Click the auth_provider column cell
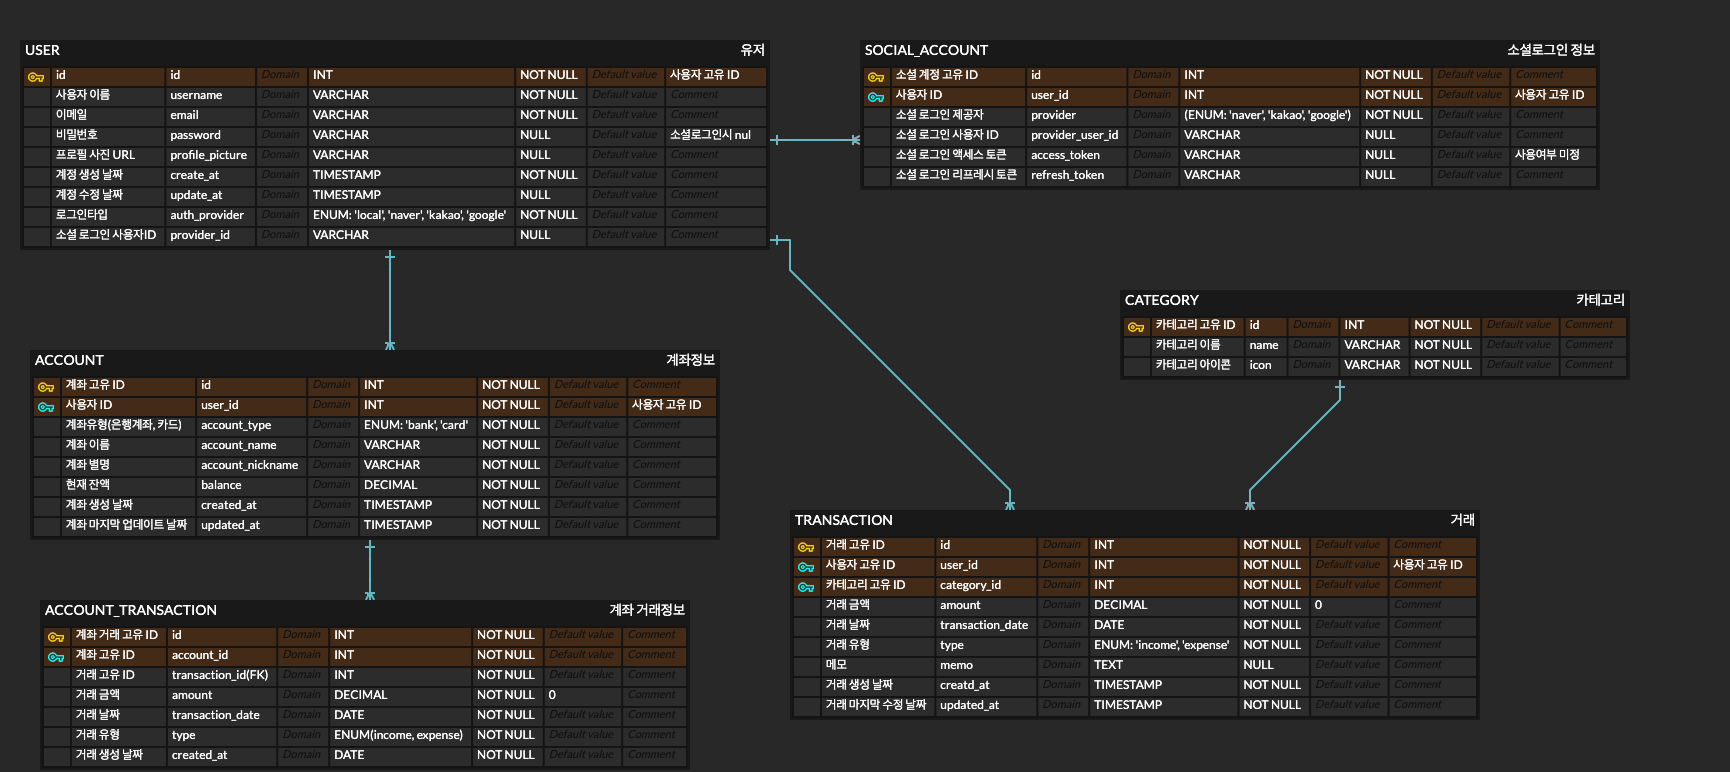 point(211,215)
